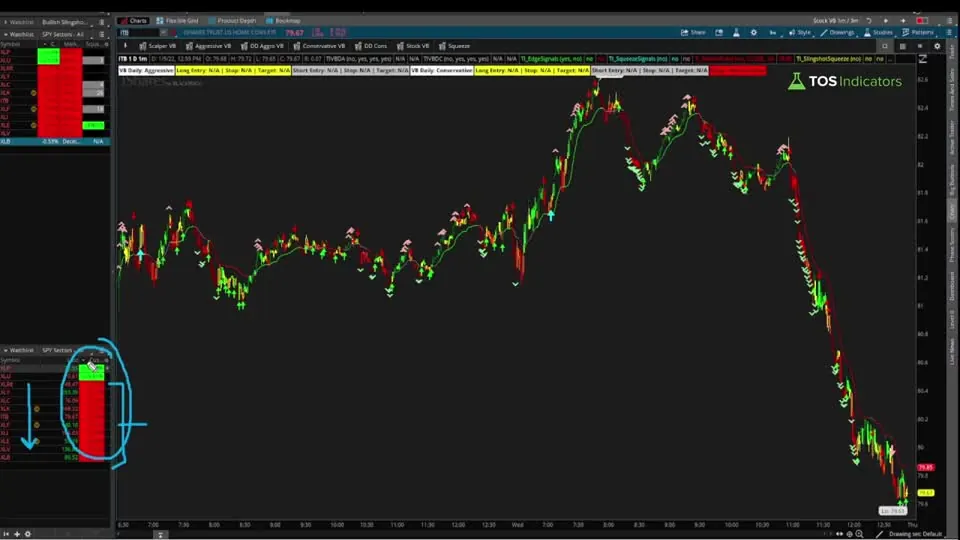Select the highlighted XLB row in top watchlist
This screenshot has height=540, width=960.
pos(54,141)
